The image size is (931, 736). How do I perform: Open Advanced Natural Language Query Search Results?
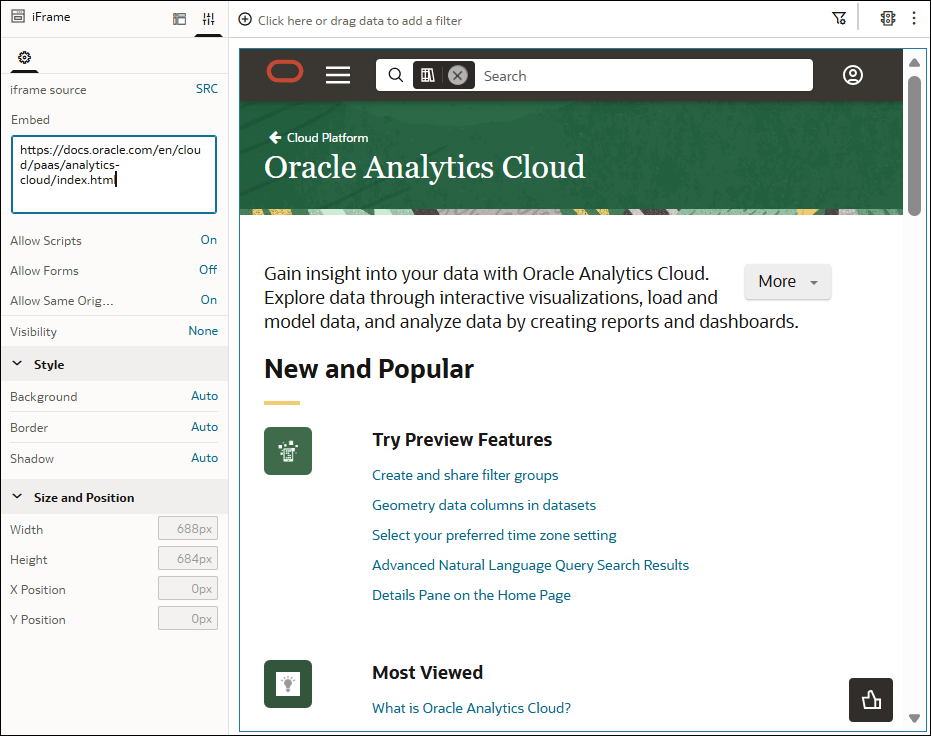(x=530, y=565)
